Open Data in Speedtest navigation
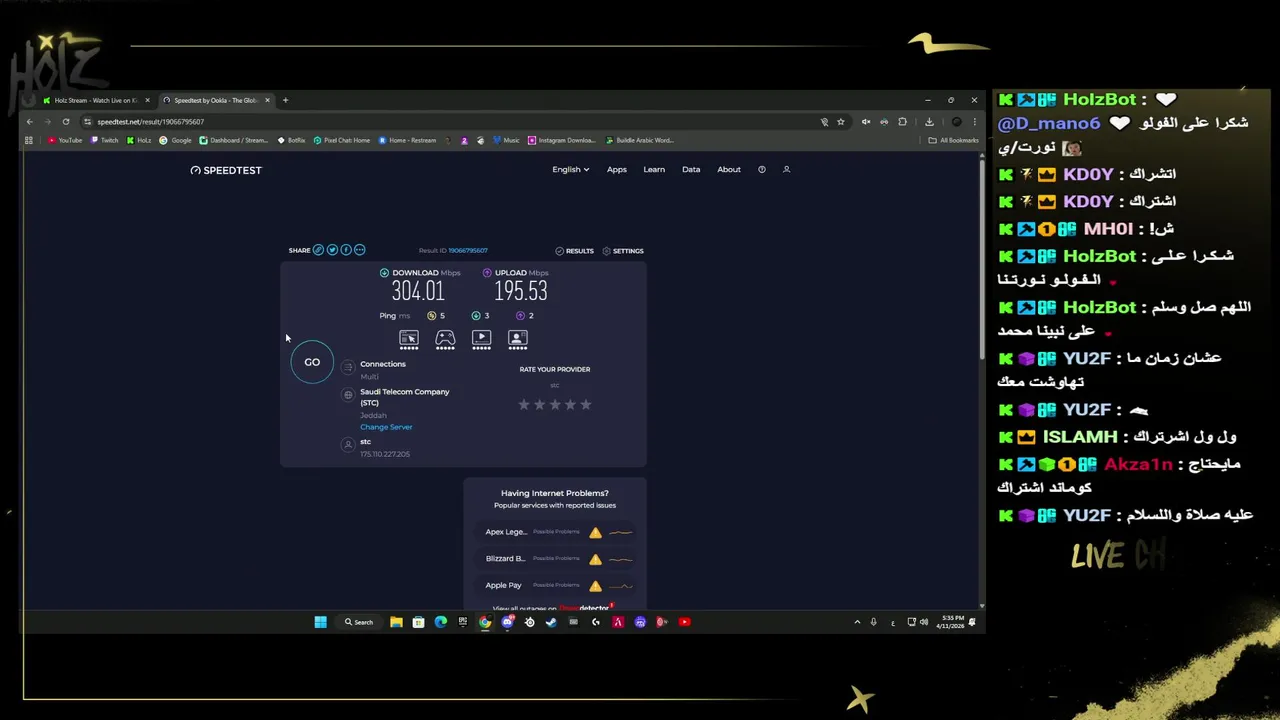The width and height of the screenshot is (1280, 720). (691, 170)
